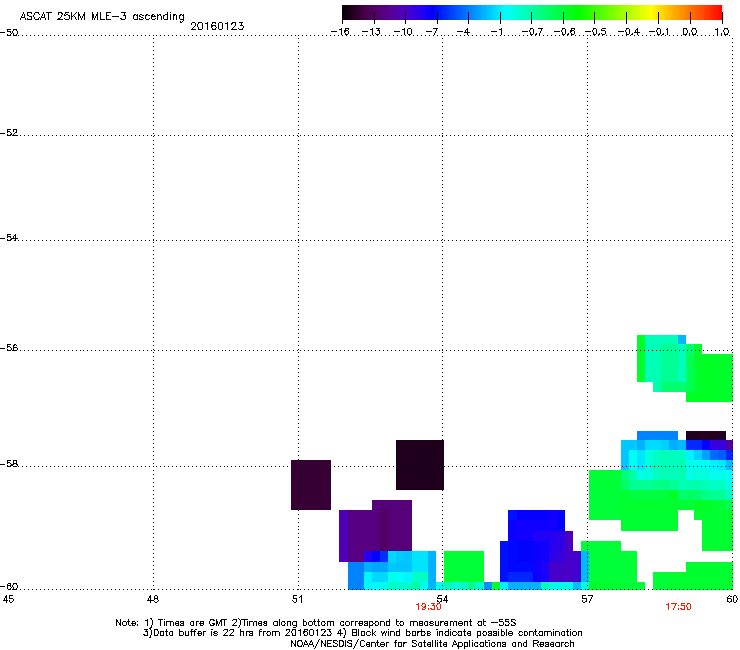Click the -0.7 color bar tick label
The image size is (740, 650).
(x=532, y=32)
